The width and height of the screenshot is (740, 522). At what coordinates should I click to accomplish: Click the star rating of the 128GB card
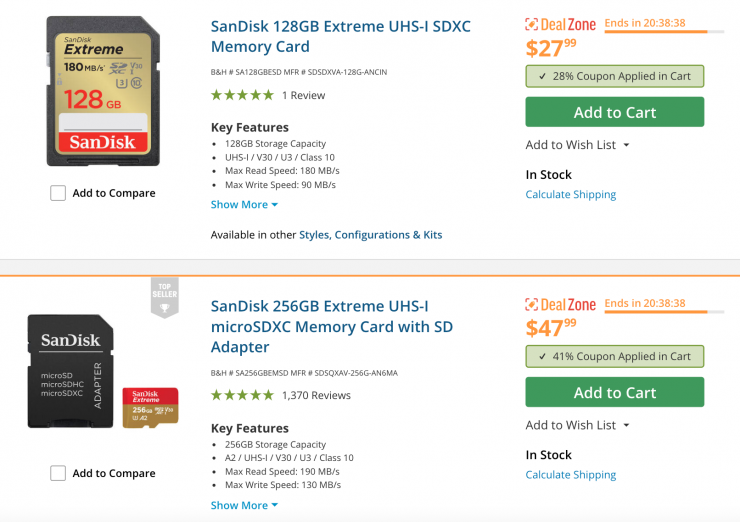[242, 95]
